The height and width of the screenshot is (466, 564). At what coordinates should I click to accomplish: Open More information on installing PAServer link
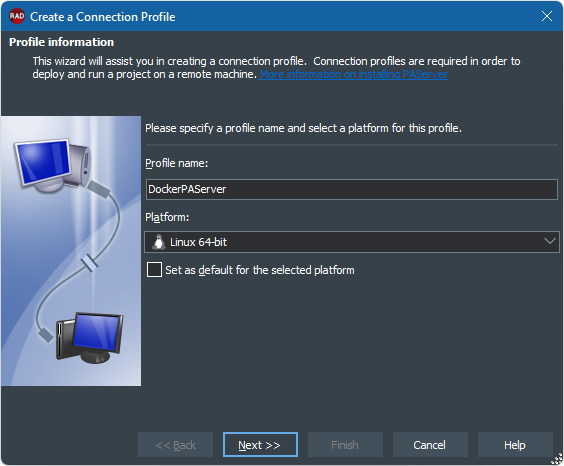pyautogui.click(x=354, y=74)
